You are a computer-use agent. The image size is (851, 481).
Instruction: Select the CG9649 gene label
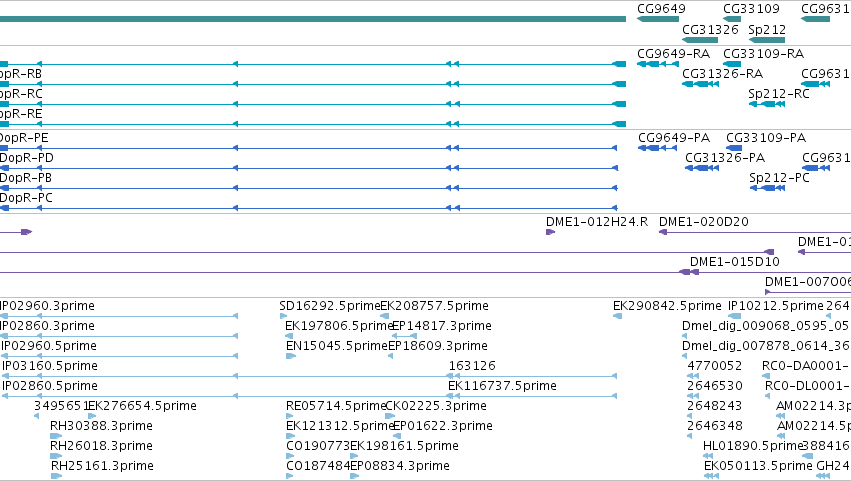661,9
